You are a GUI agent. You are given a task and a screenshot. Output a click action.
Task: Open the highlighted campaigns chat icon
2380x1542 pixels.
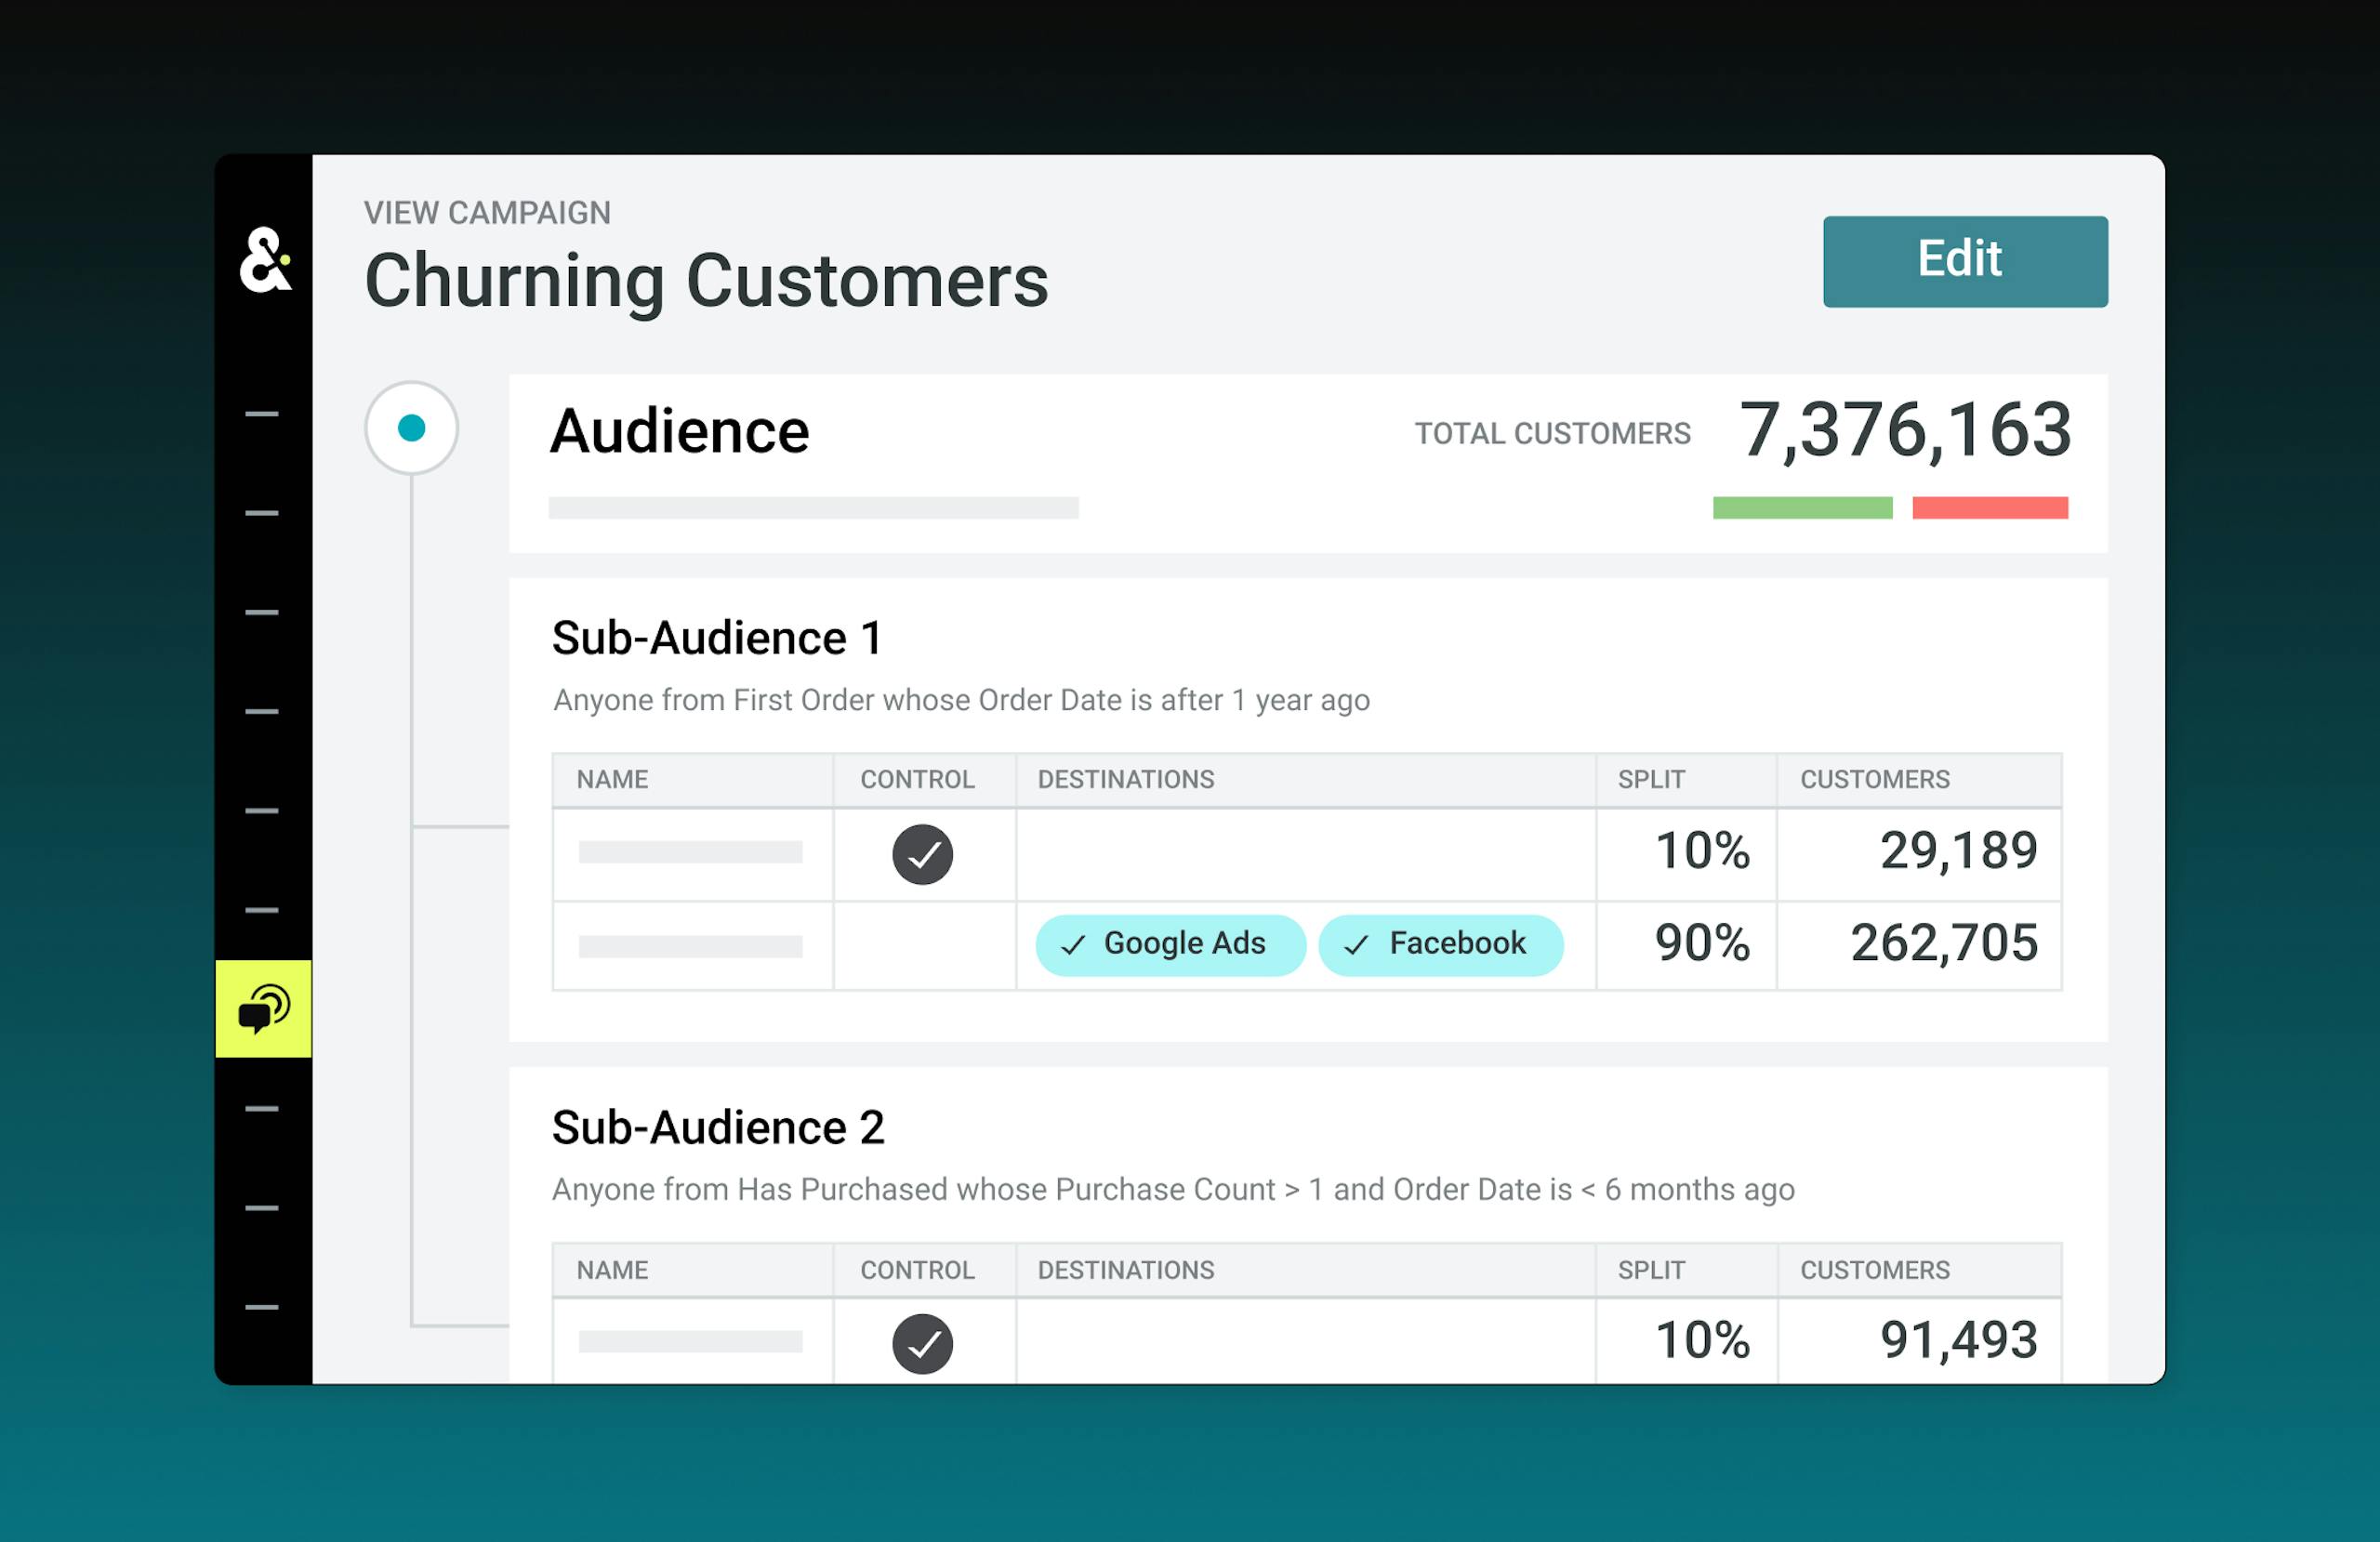pos(263,1009)
